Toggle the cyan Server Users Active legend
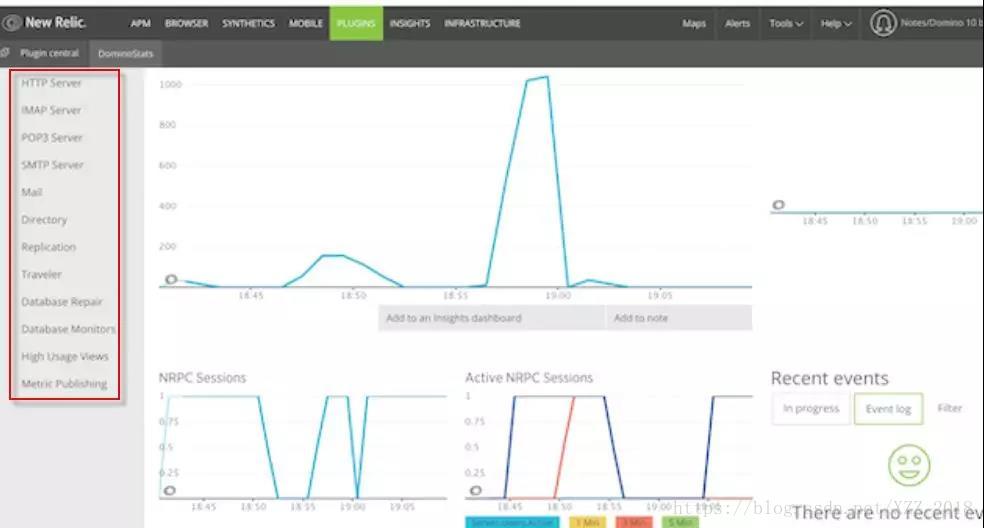 (x=512, y=522)
